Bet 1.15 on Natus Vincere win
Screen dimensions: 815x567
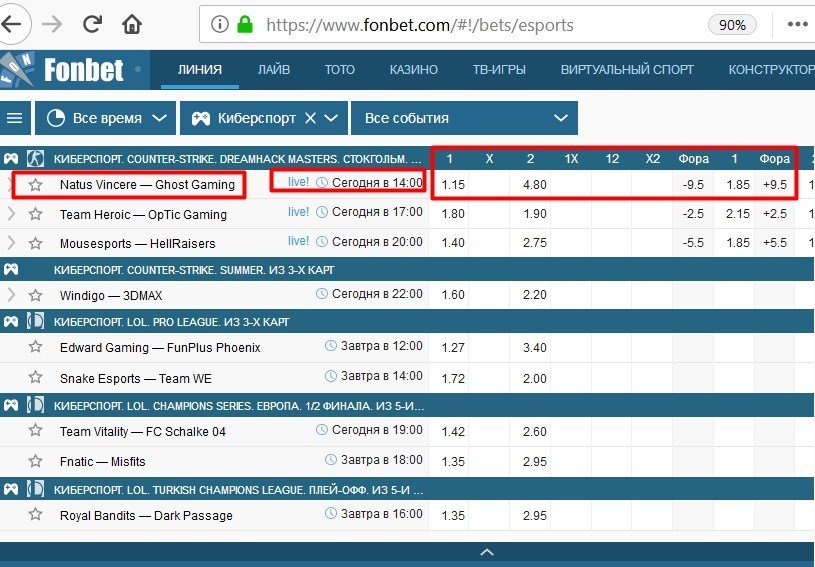pos(453,184)
